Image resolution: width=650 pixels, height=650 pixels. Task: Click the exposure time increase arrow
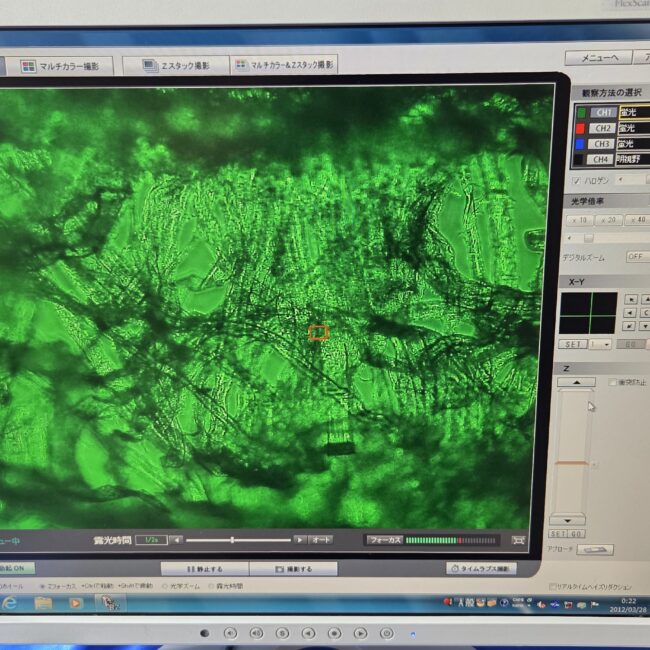tap(298, 540)
